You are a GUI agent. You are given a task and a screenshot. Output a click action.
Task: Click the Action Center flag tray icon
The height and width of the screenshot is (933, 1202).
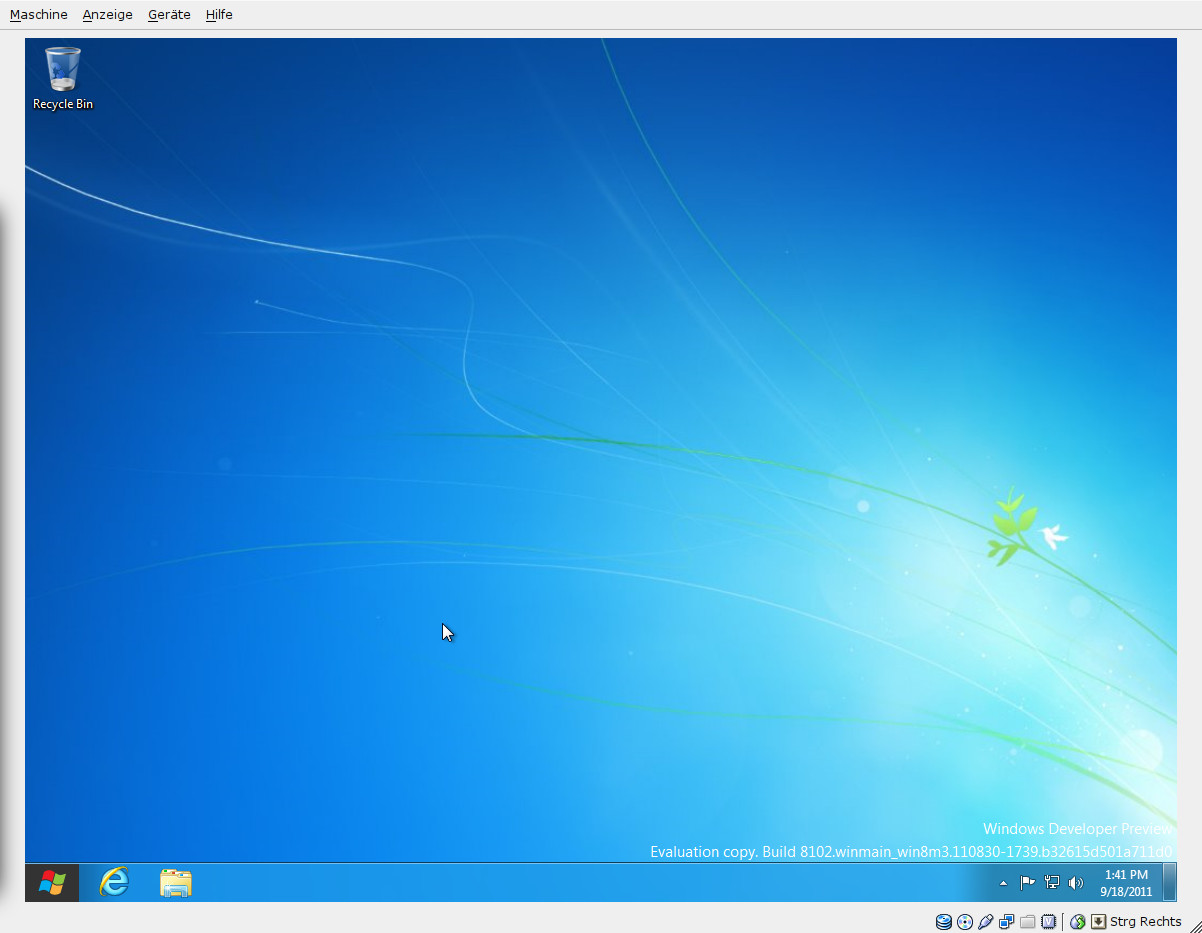[x=1027, y=882]
